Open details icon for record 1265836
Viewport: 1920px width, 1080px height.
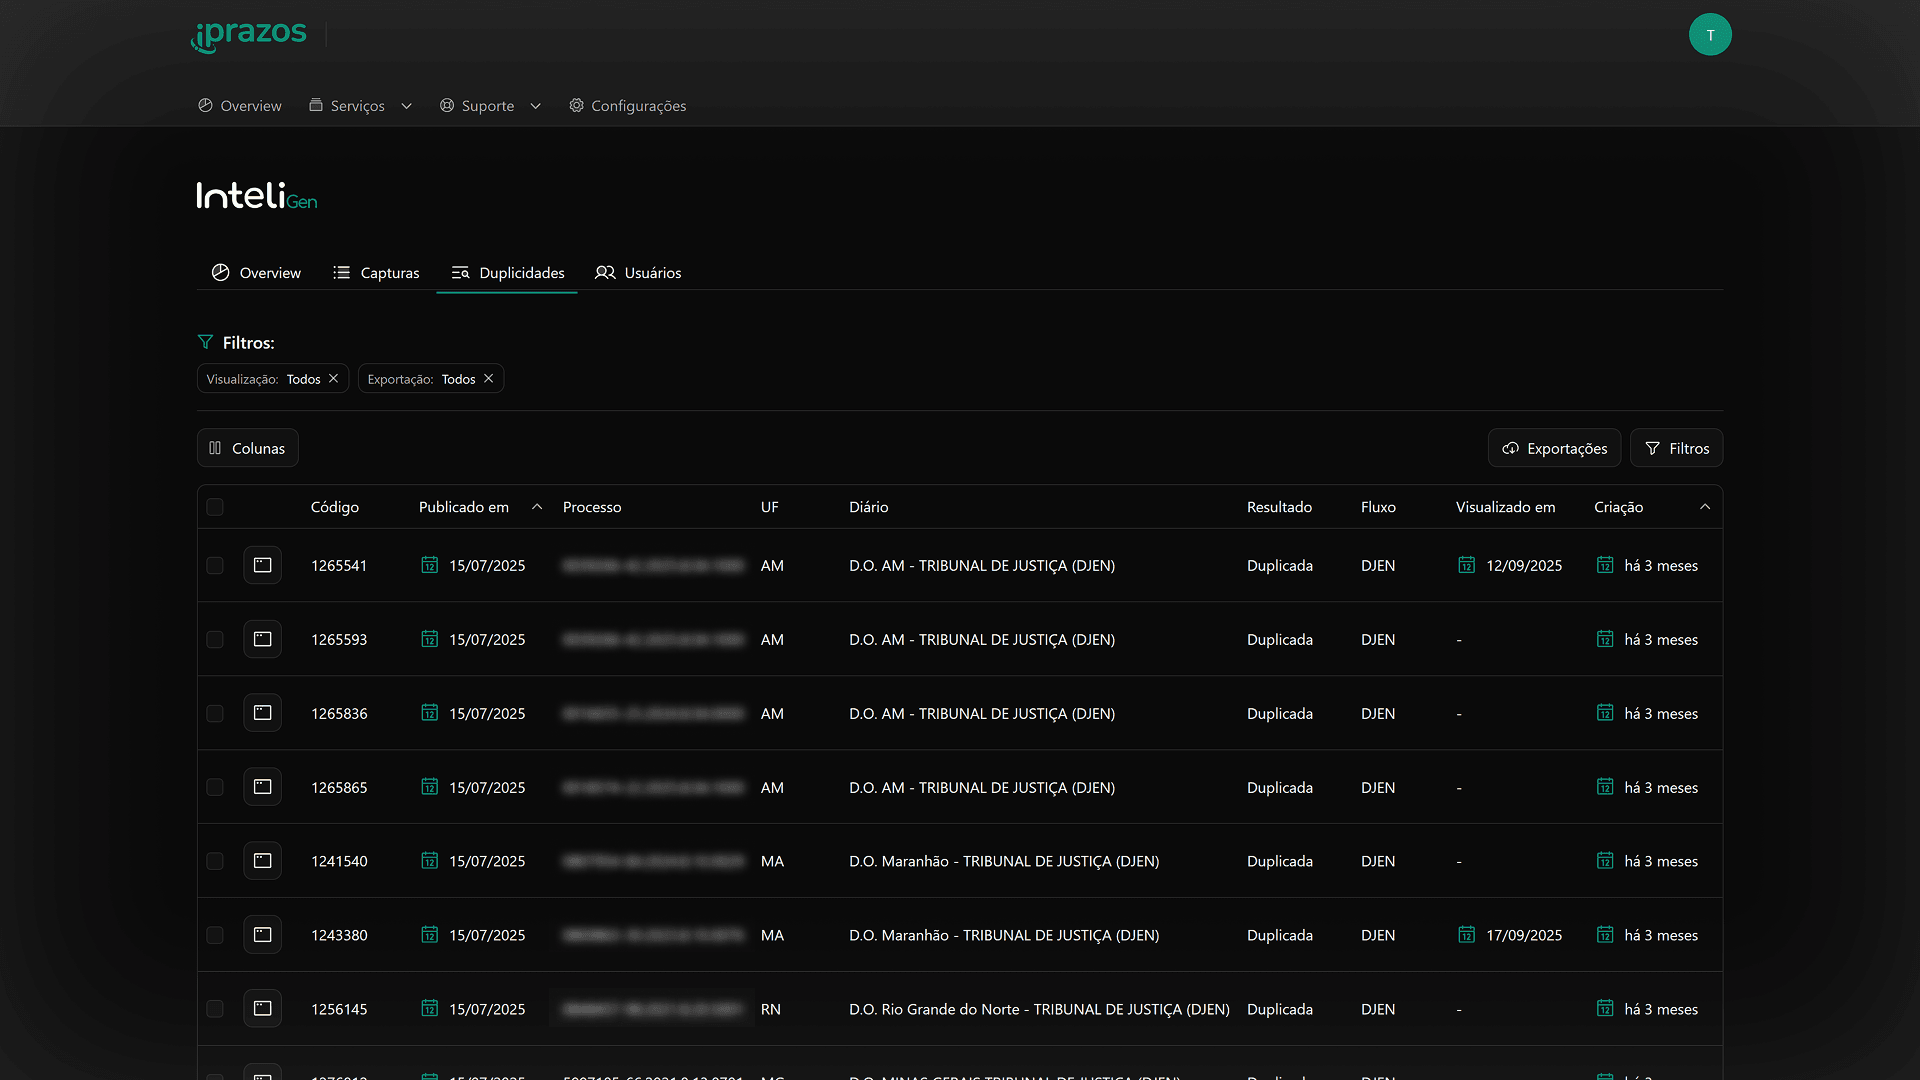[262, 713]
